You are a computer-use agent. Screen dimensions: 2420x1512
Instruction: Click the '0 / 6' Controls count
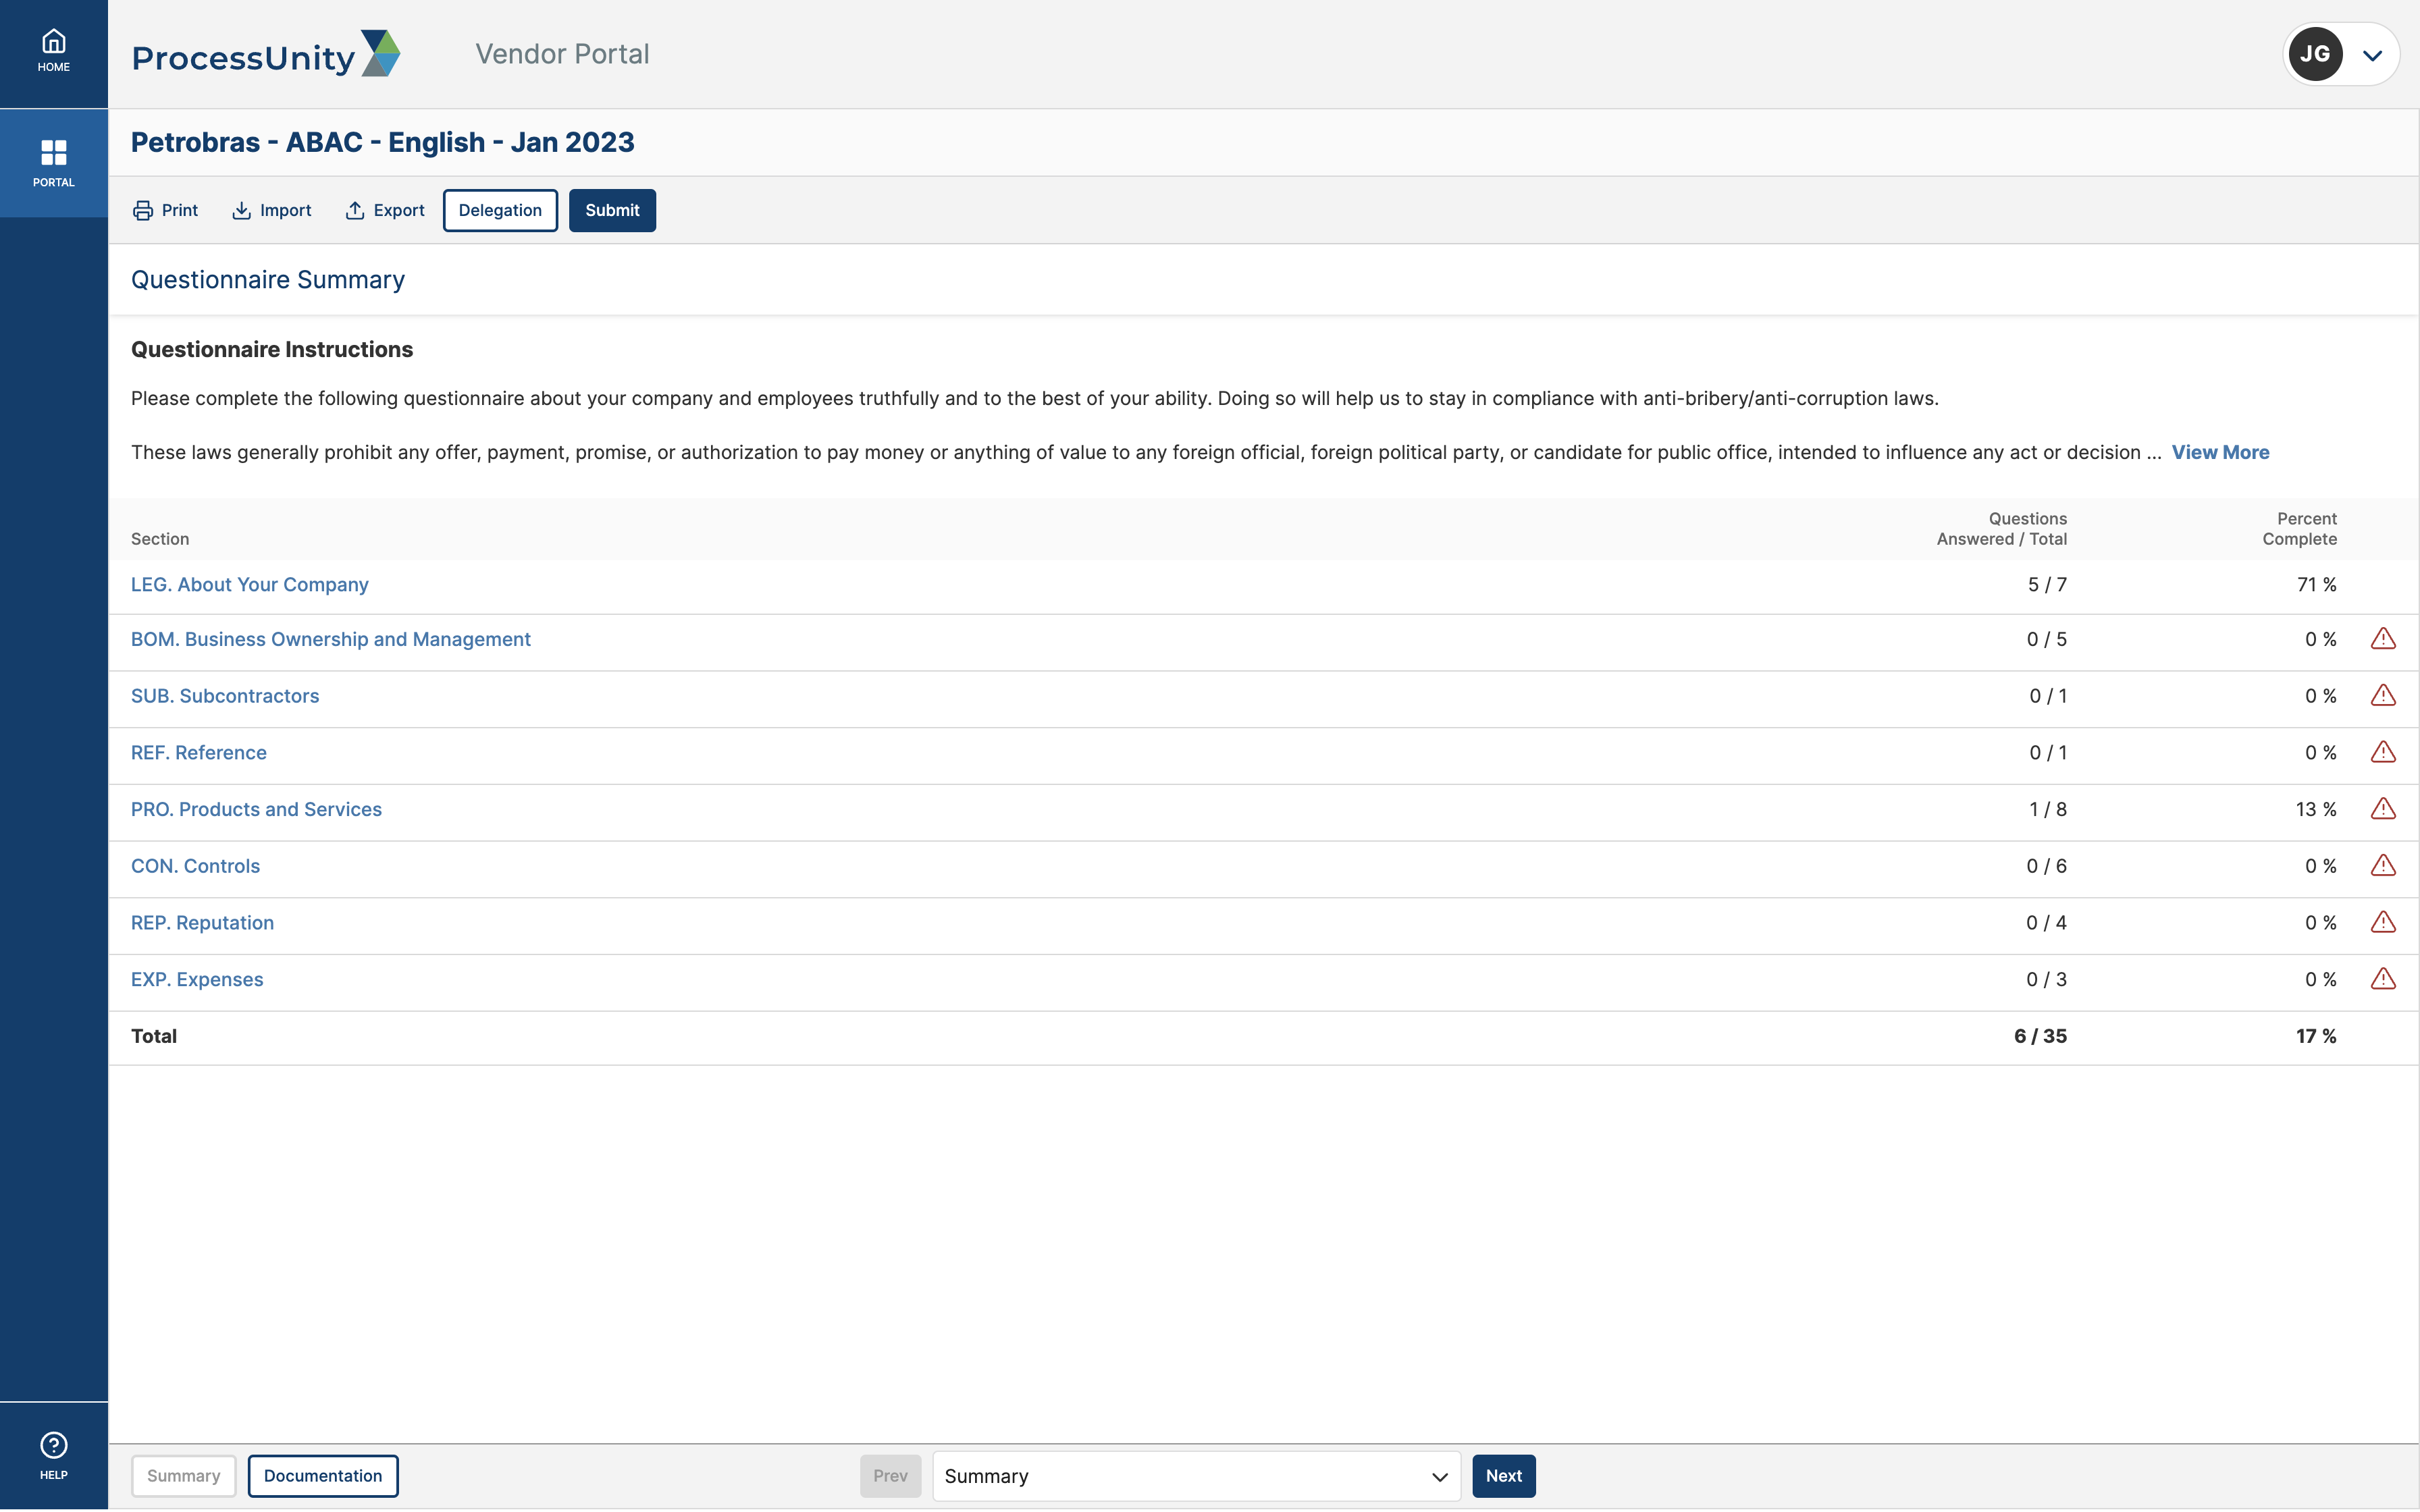pos(2046,866)
